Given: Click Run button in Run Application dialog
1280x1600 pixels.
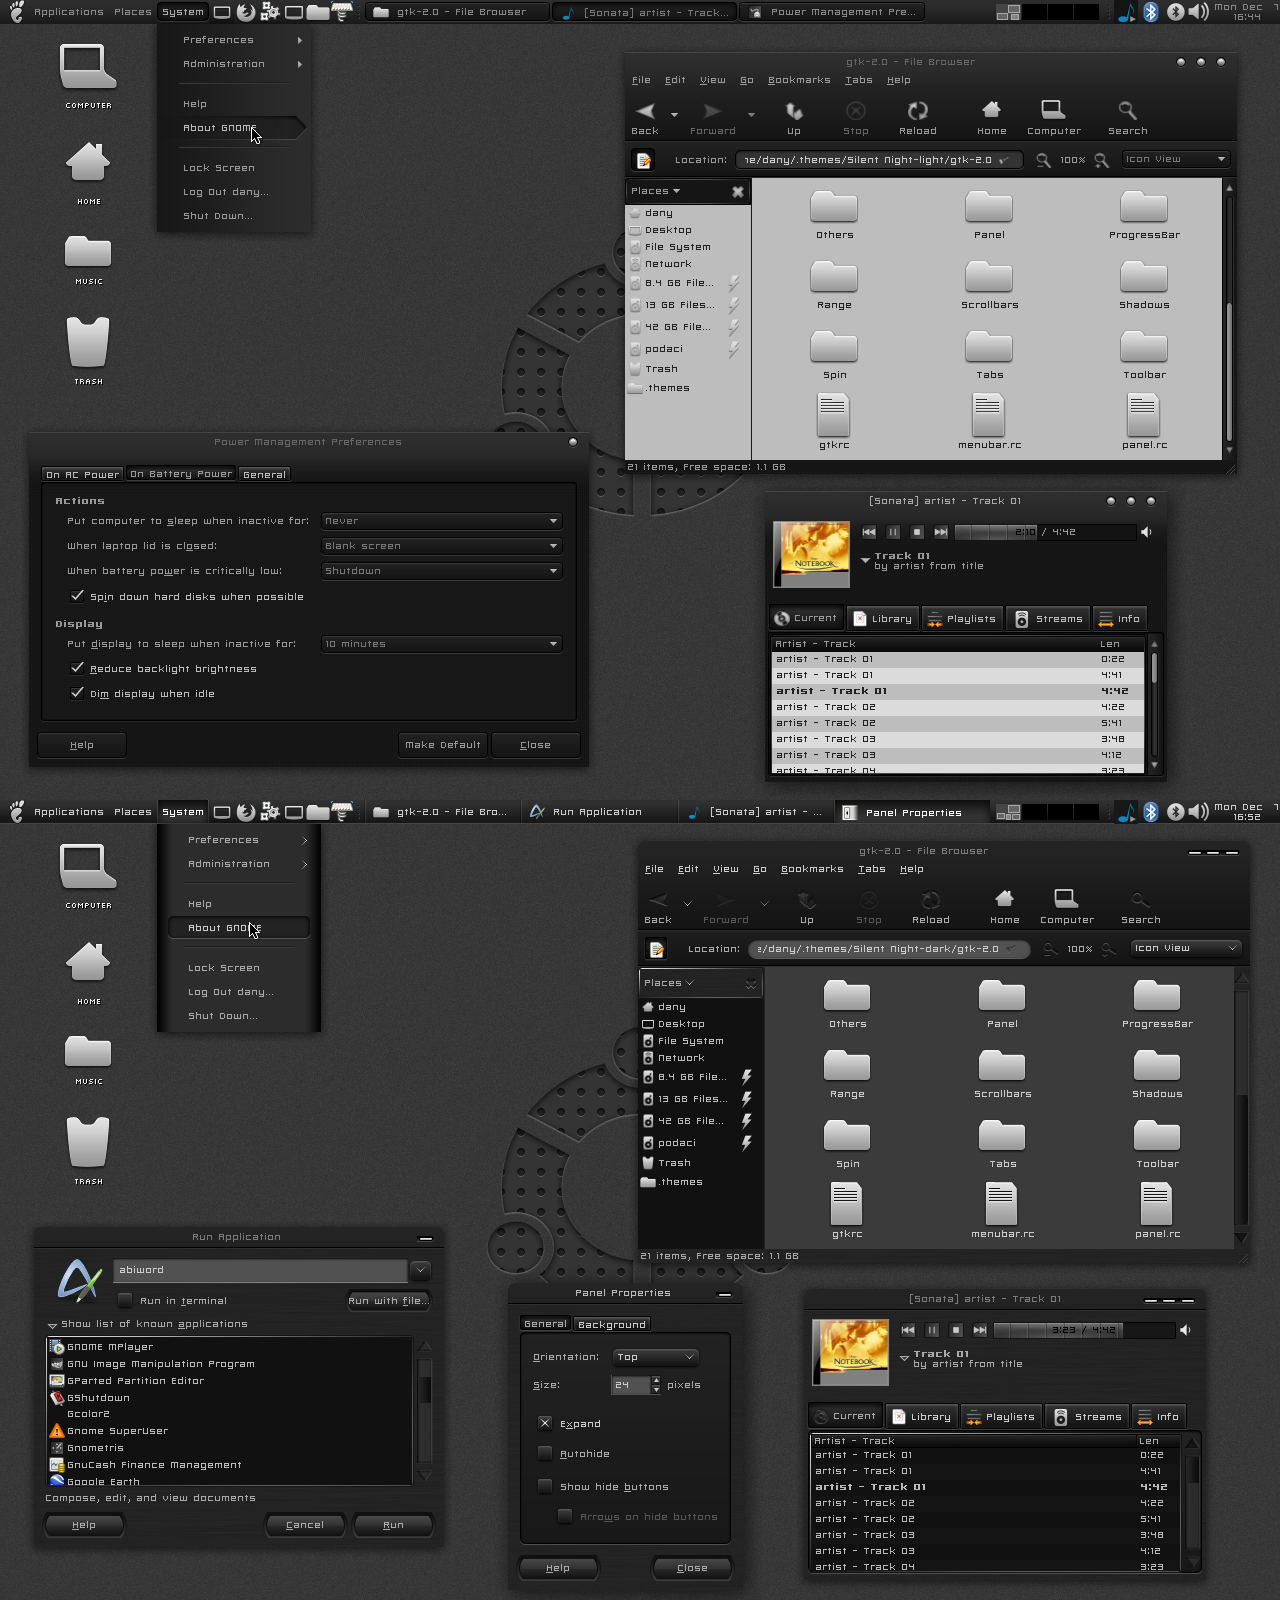Looking at the screenshot, I should click(x=393, y=1525).
